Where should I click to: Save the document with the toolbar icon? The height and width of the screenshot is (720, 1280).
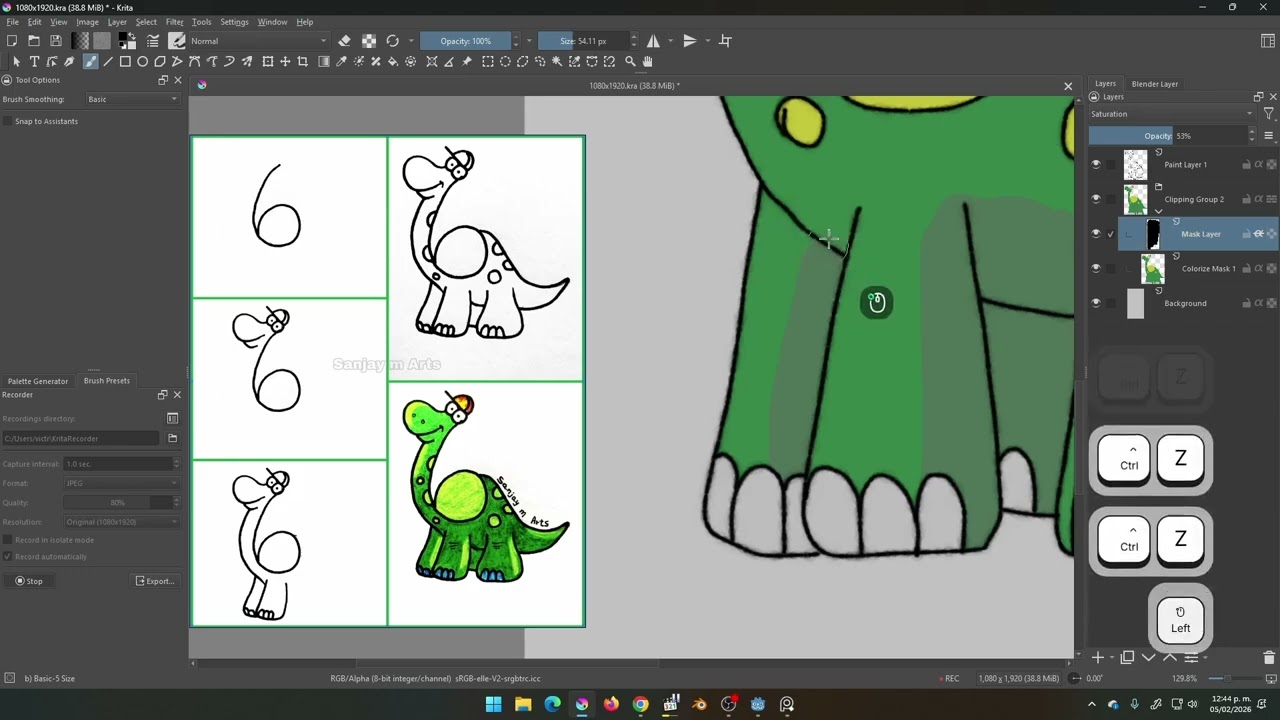click(56, 41)
